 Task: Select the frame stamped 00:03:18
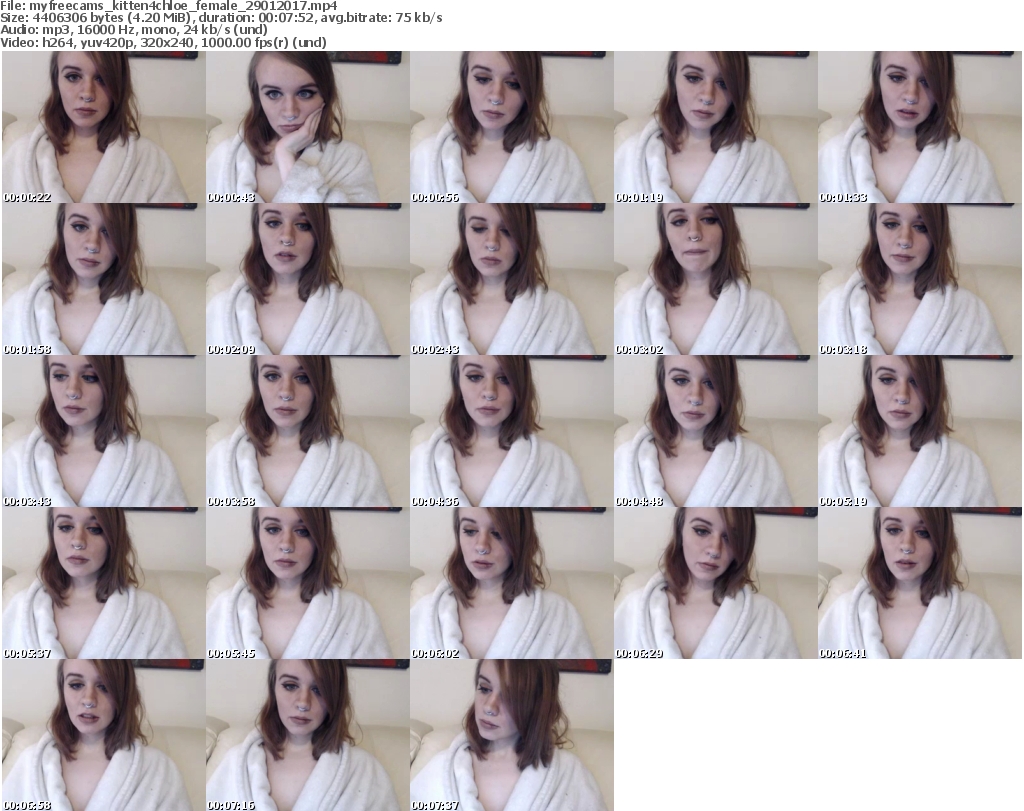click(x=920, y=279)
